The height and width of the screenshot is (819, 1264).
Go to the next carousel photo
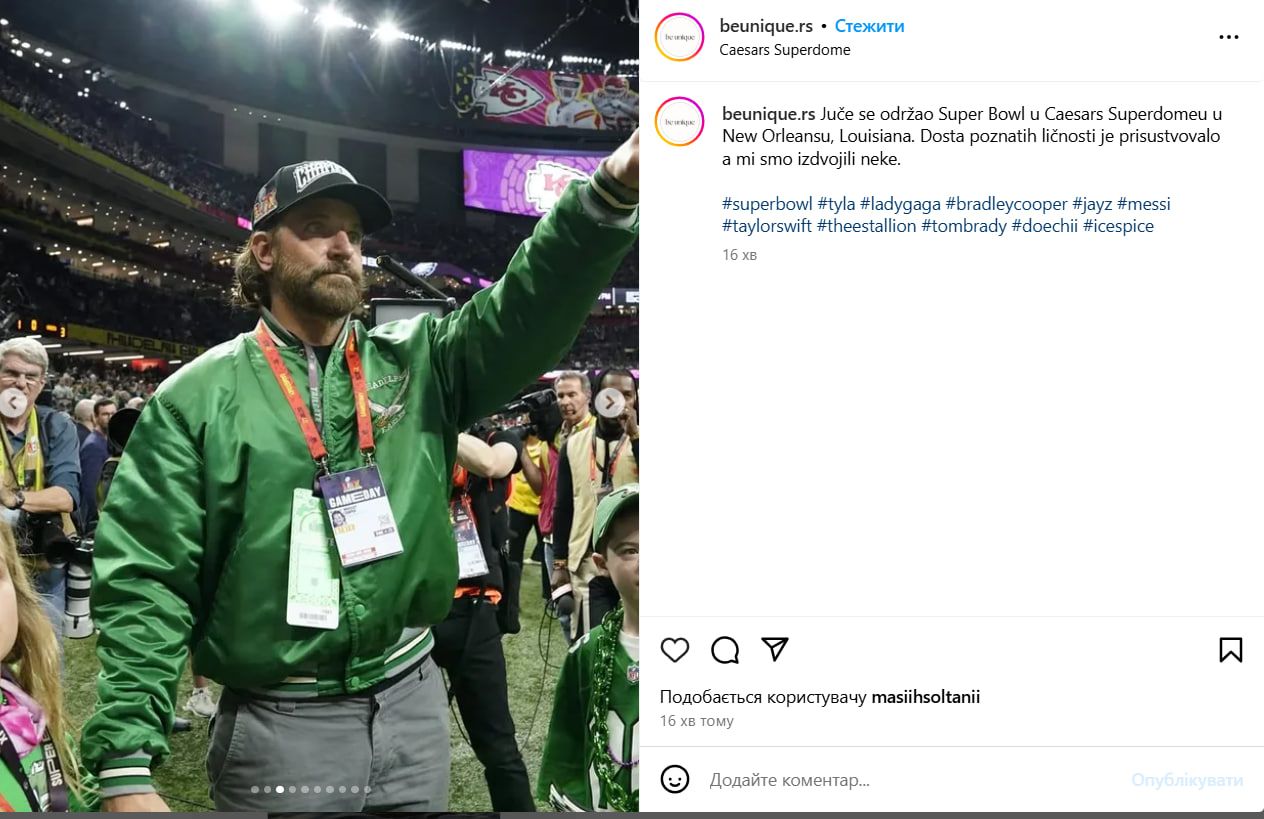[609, 402]
